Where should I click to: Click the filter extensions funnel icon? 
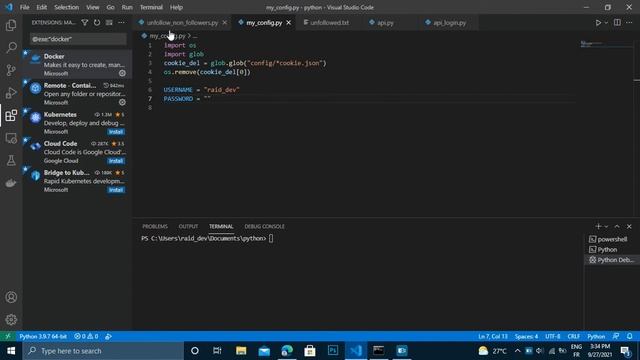(84, 22)
